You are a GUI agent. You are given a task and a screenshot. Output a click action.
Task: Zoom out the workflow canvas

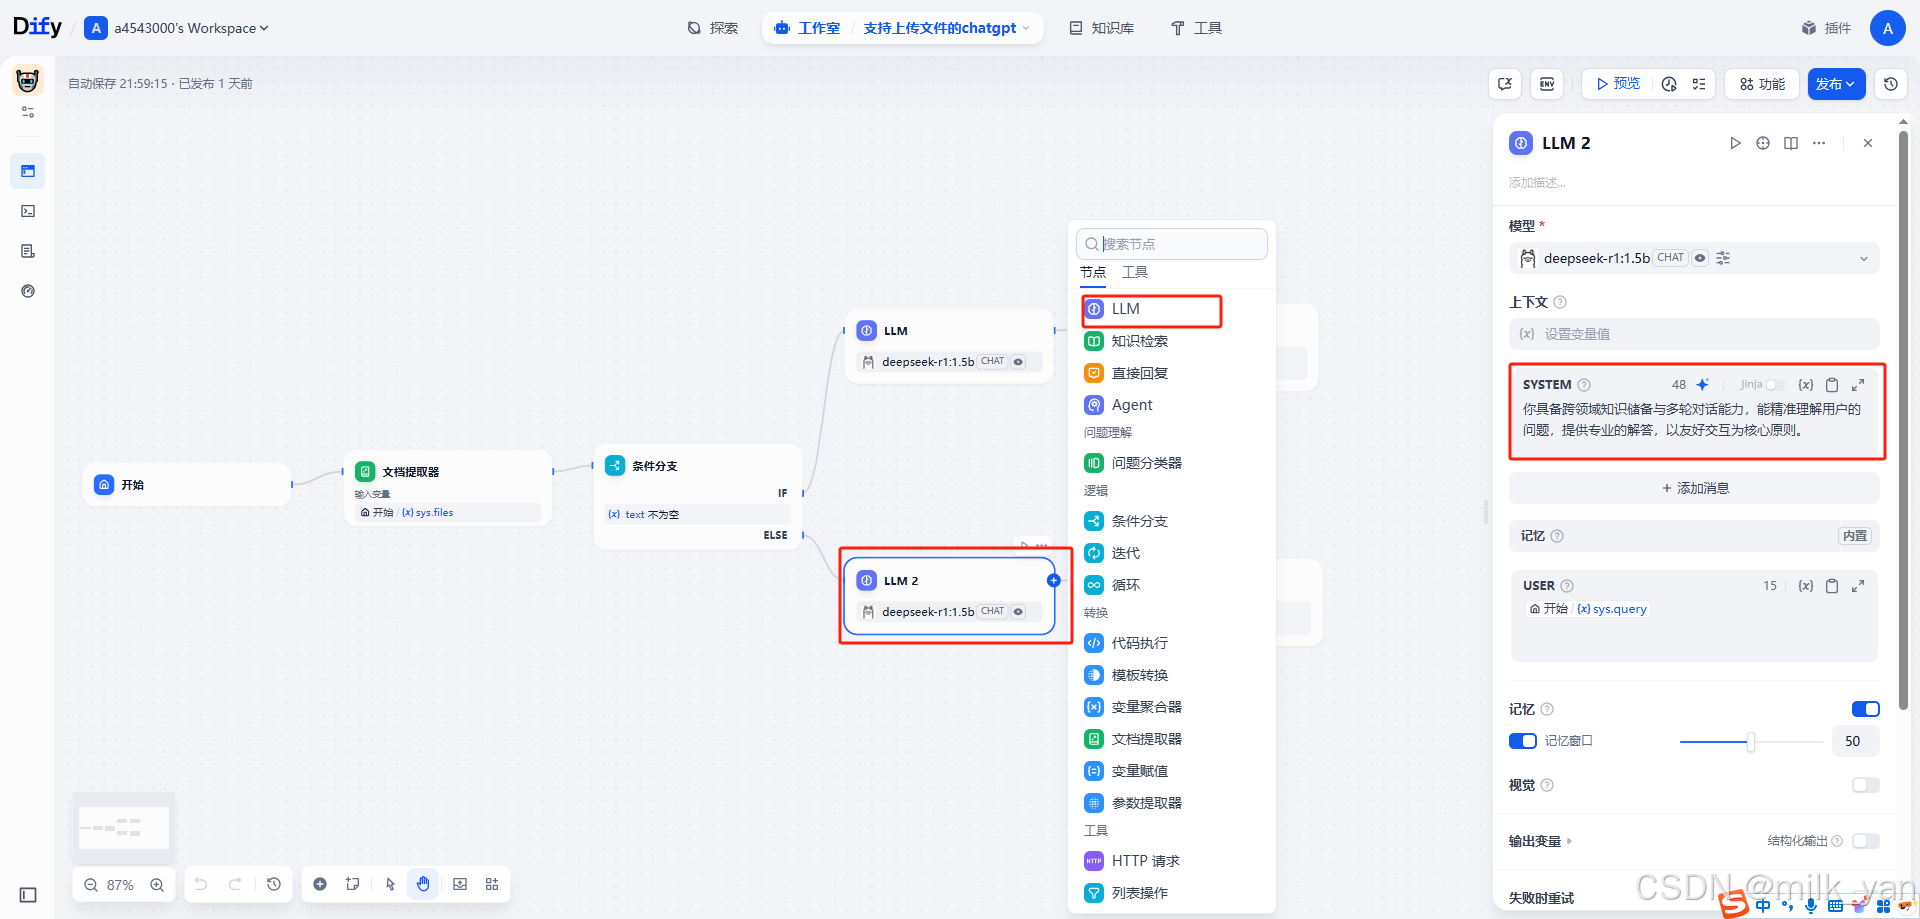(91, 885)
